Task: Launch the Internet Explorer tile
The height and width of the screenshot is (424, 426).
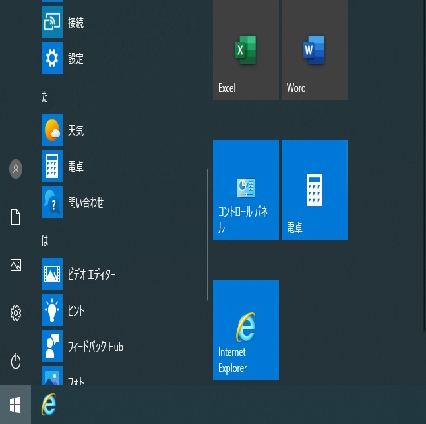Action: (x=246, y=330)
